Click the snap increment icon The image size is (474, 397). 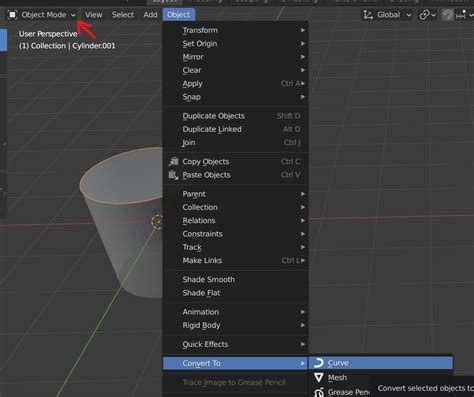[461, 15]
